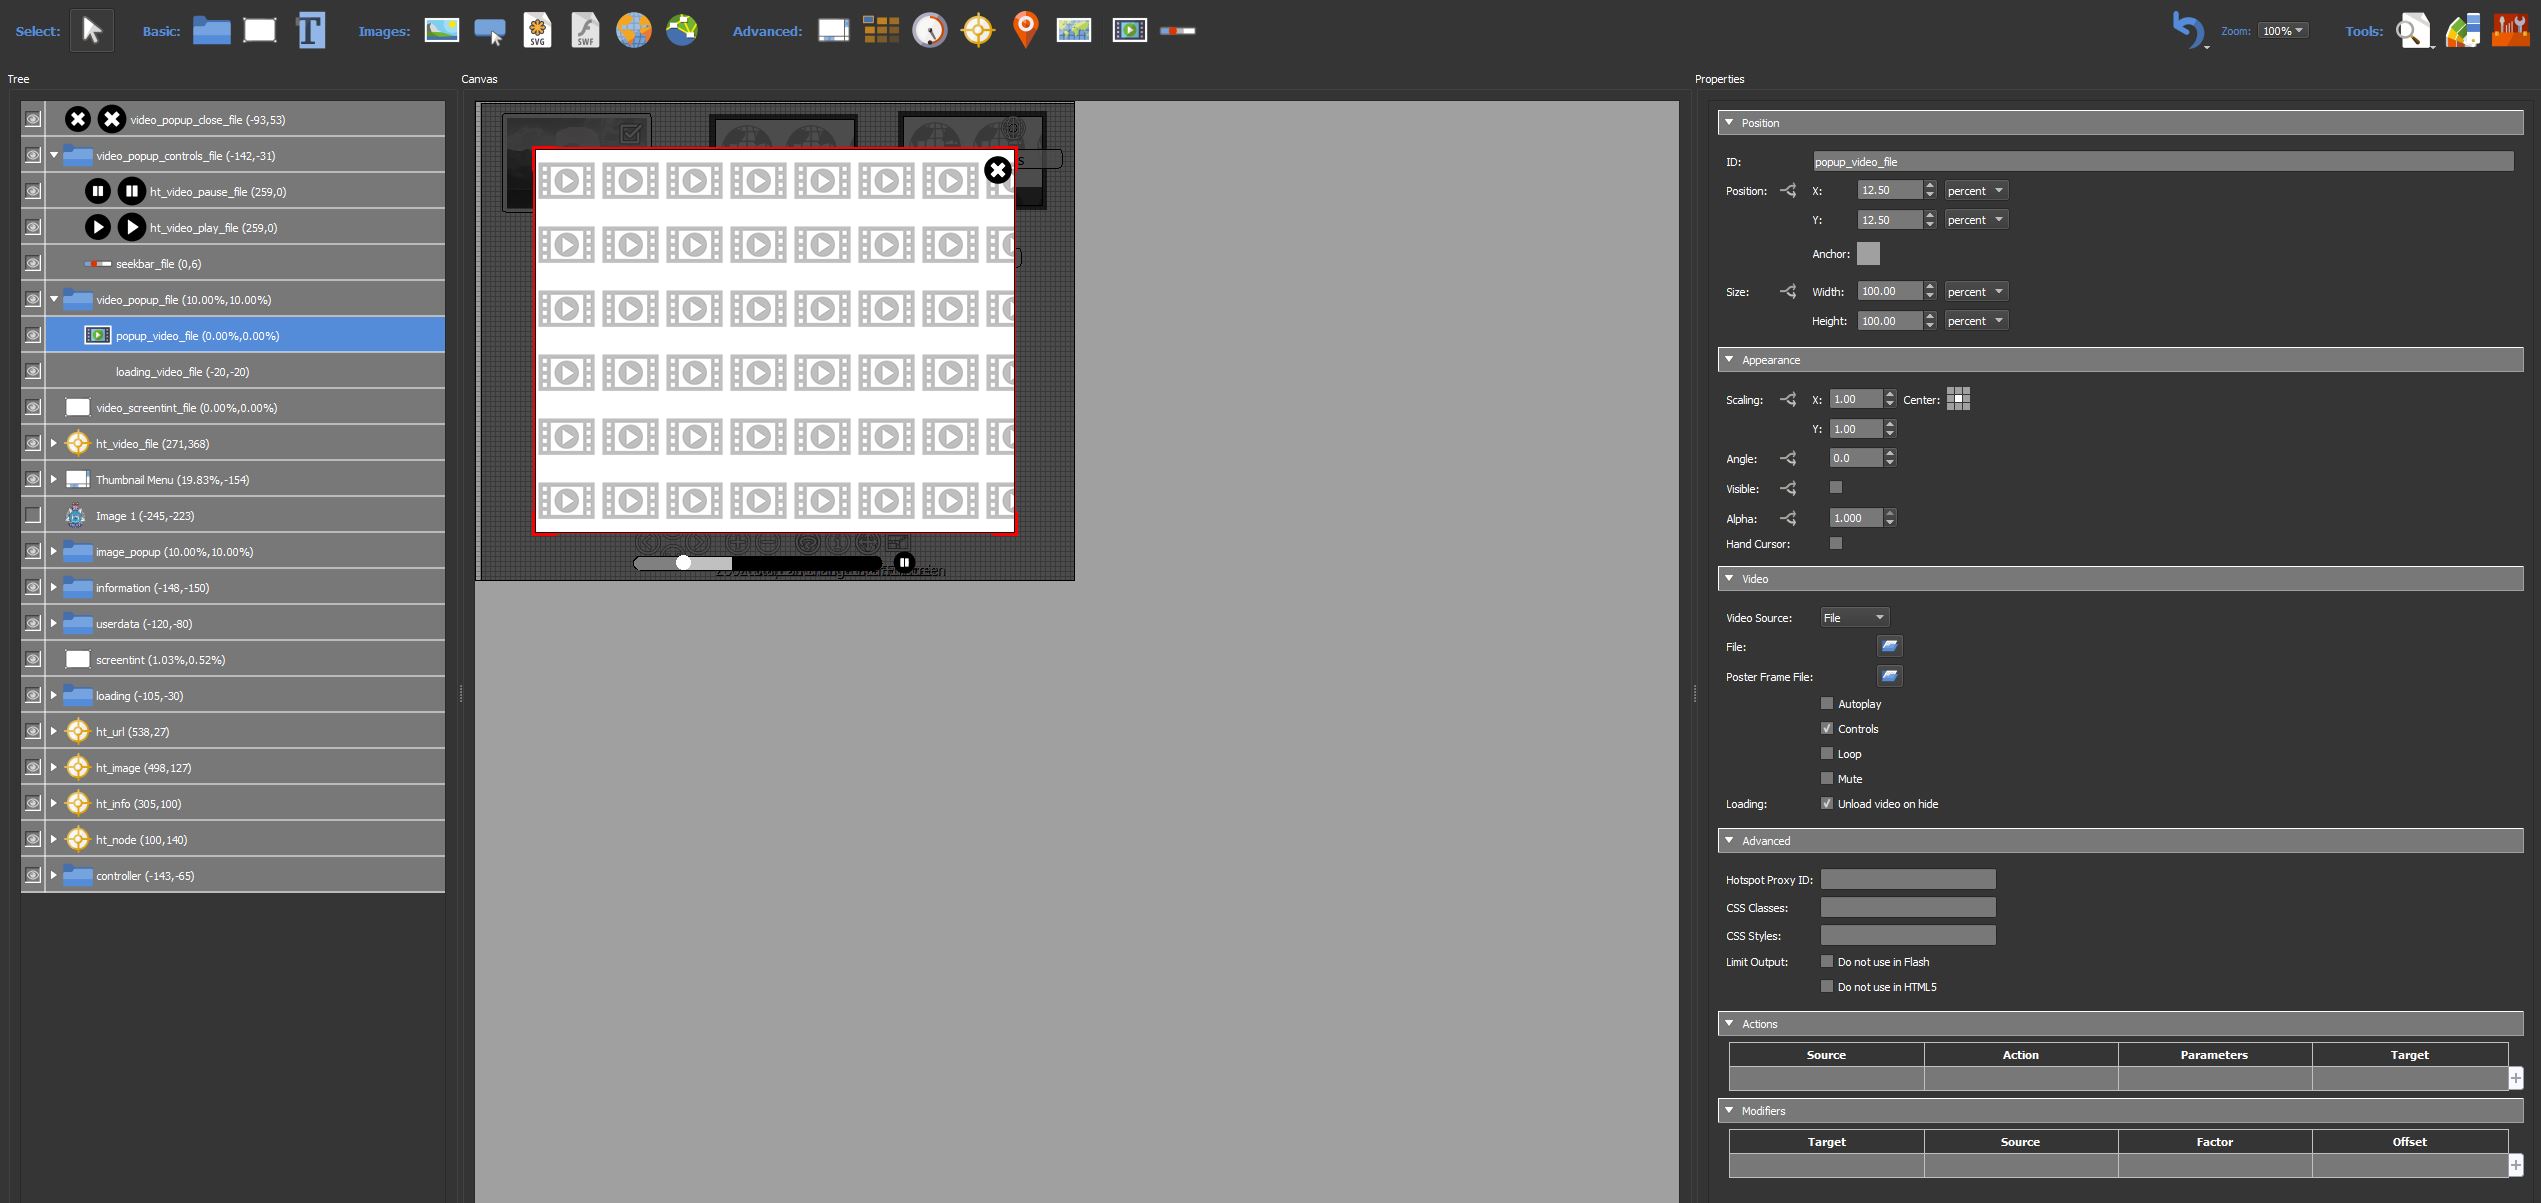Add an SWF Flash element
Image resolution: width=2541 pixels, height=1203 pixels.
[x=585, y=31]
